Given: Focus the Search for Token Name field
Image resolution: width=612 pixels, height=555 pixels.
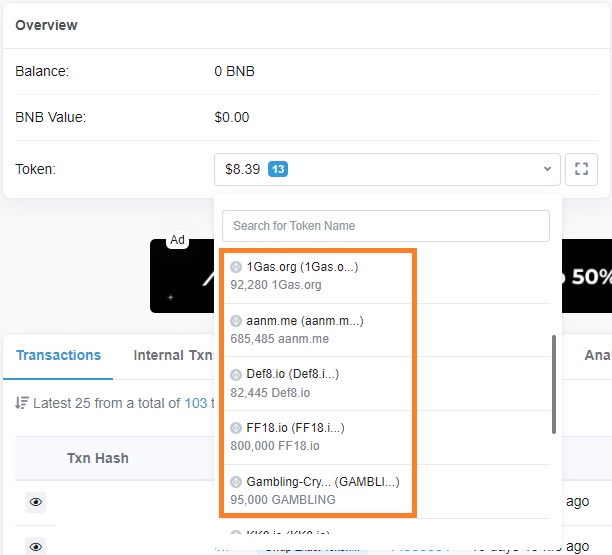Looking at the screenshot, I should coord(385,226).
